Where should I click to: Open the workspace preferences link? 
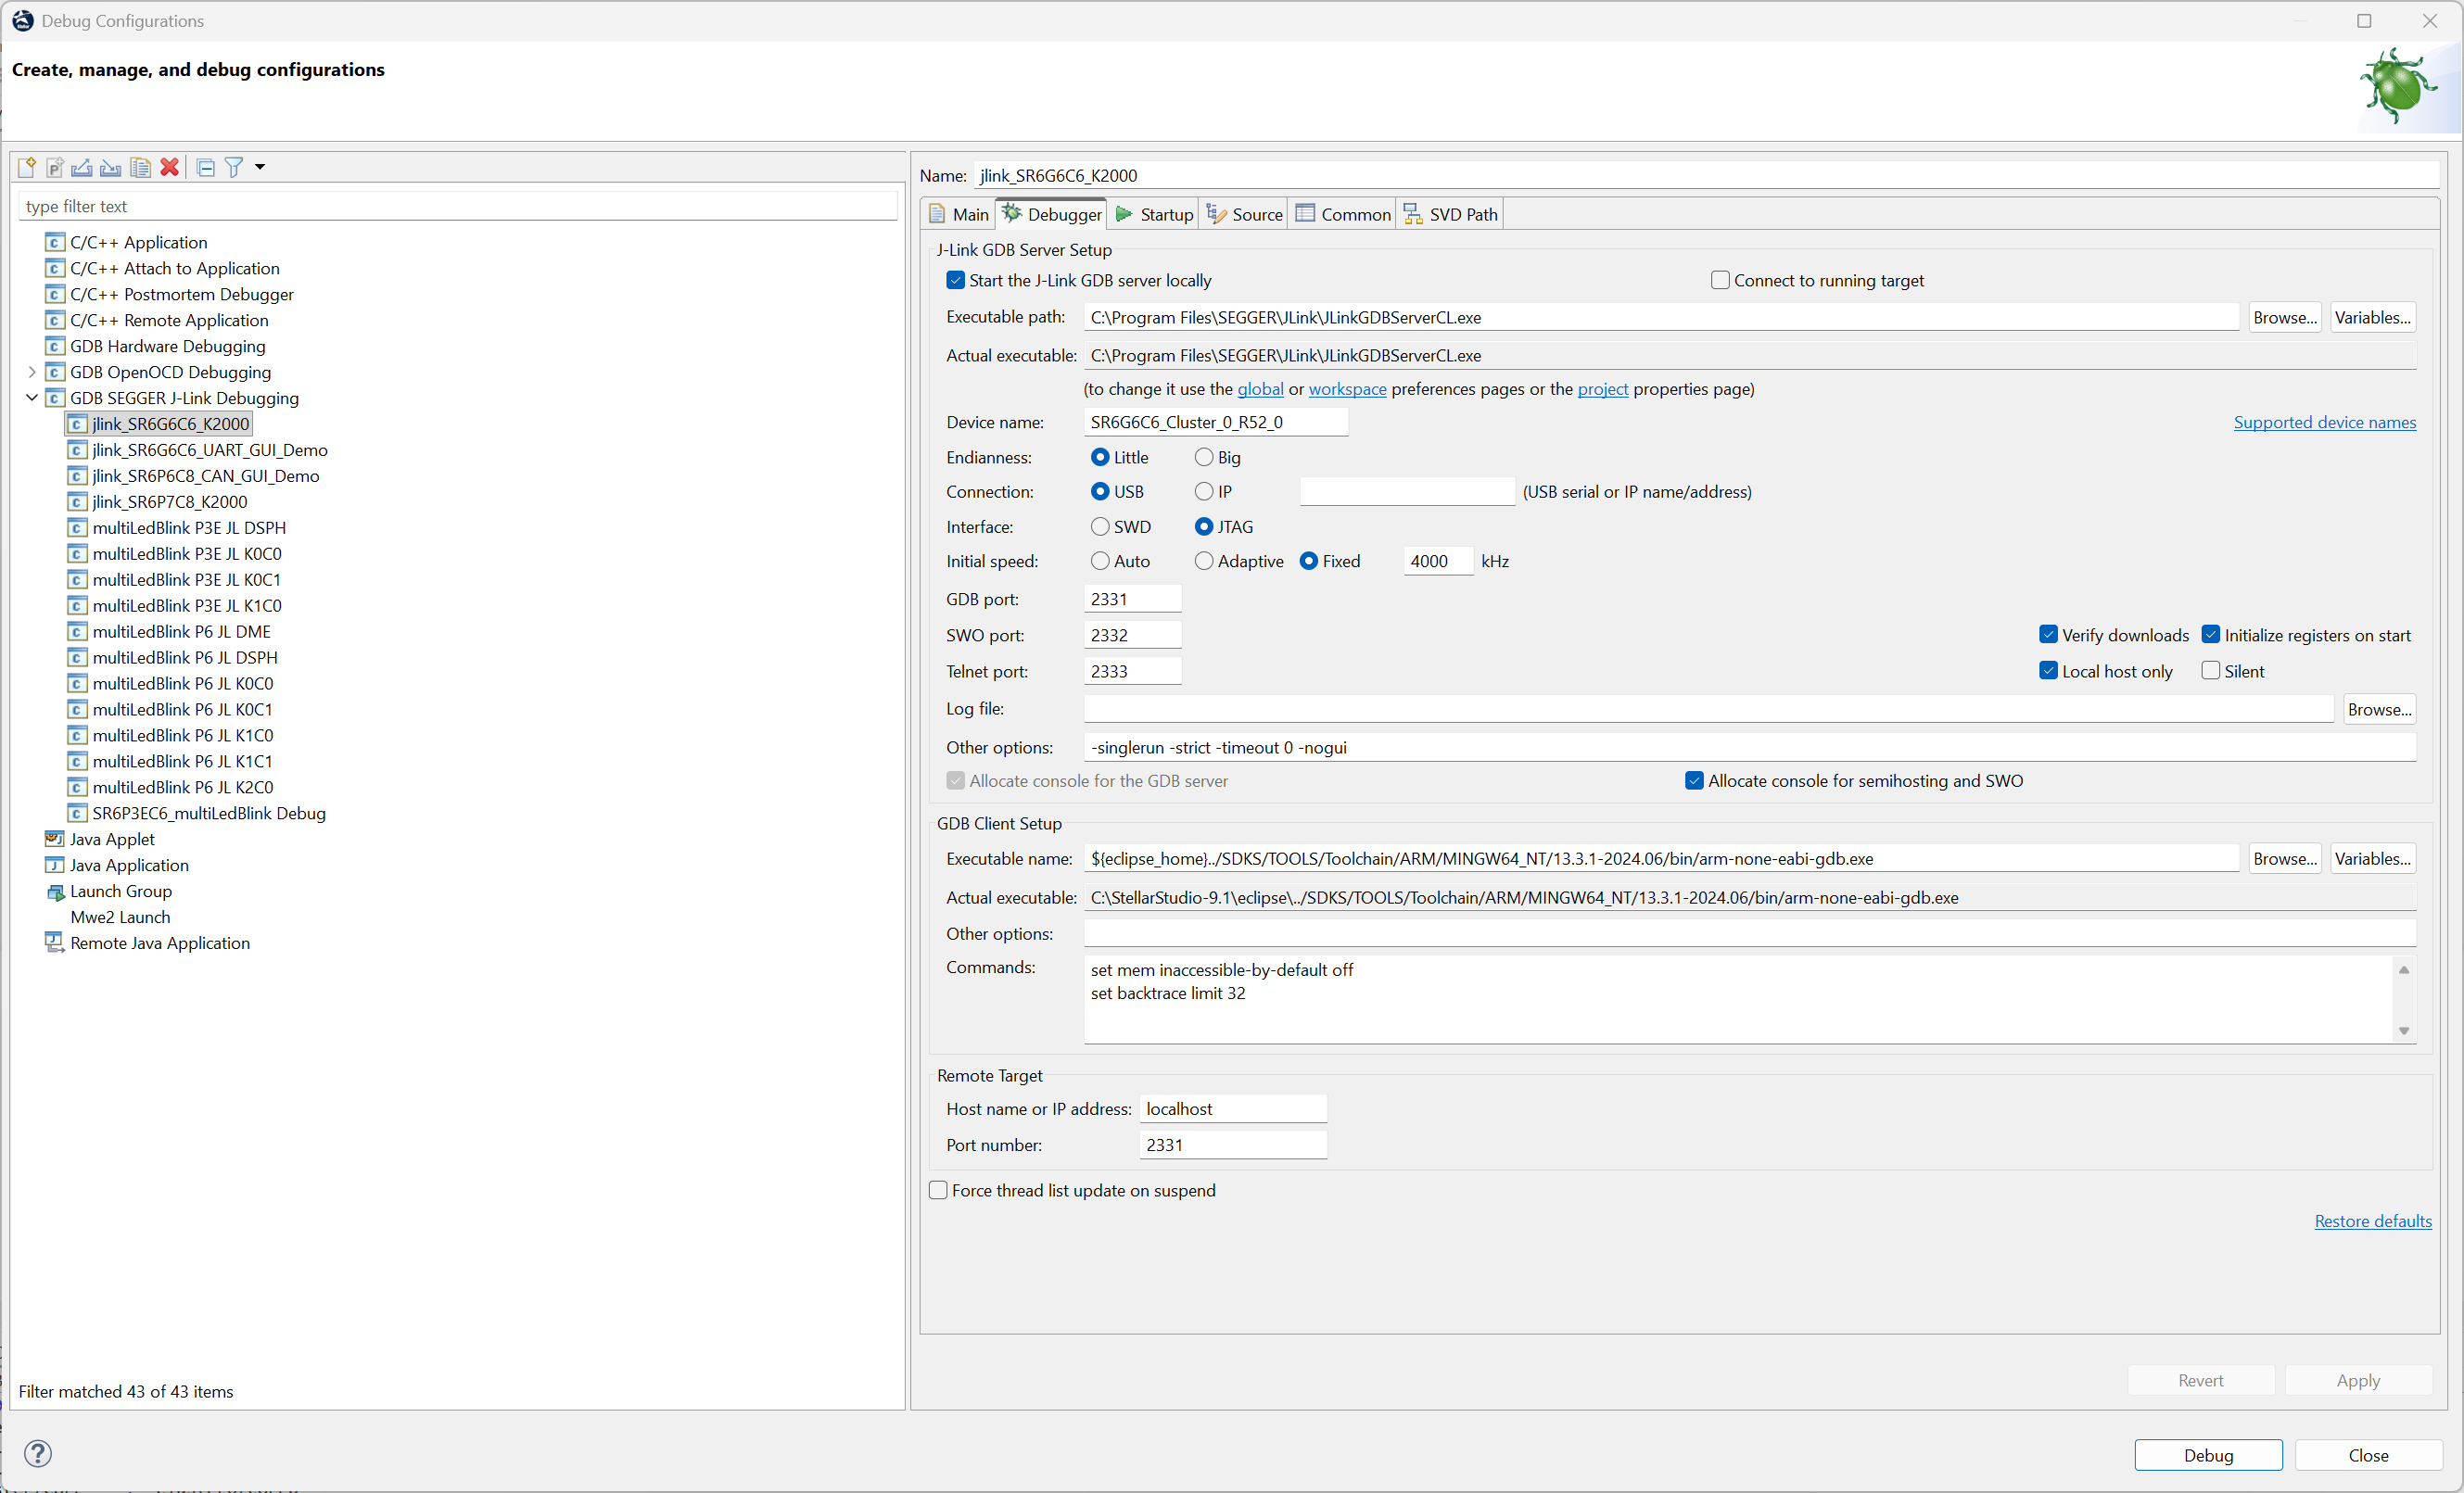pos(1347,389)
